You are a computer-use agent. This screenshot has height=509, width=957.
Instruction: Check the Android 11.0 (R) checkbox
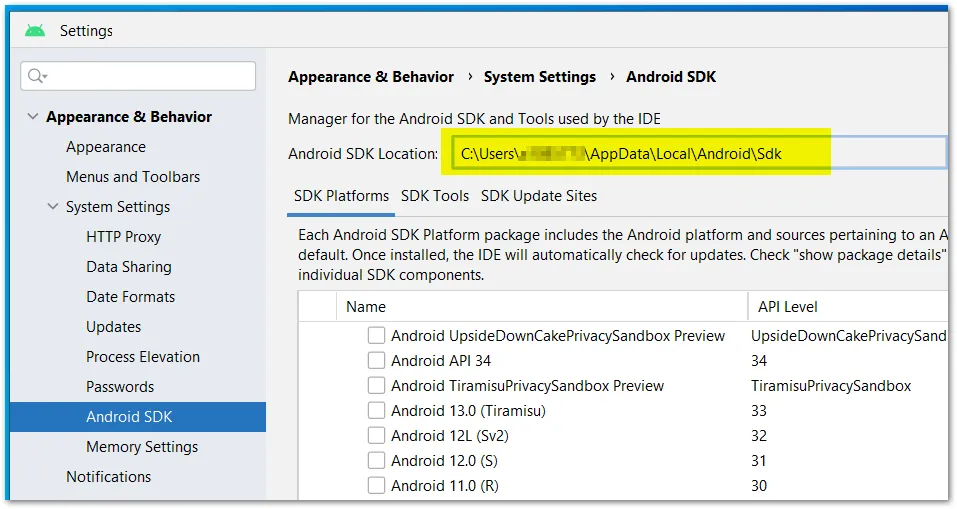(x=377, y=486)
